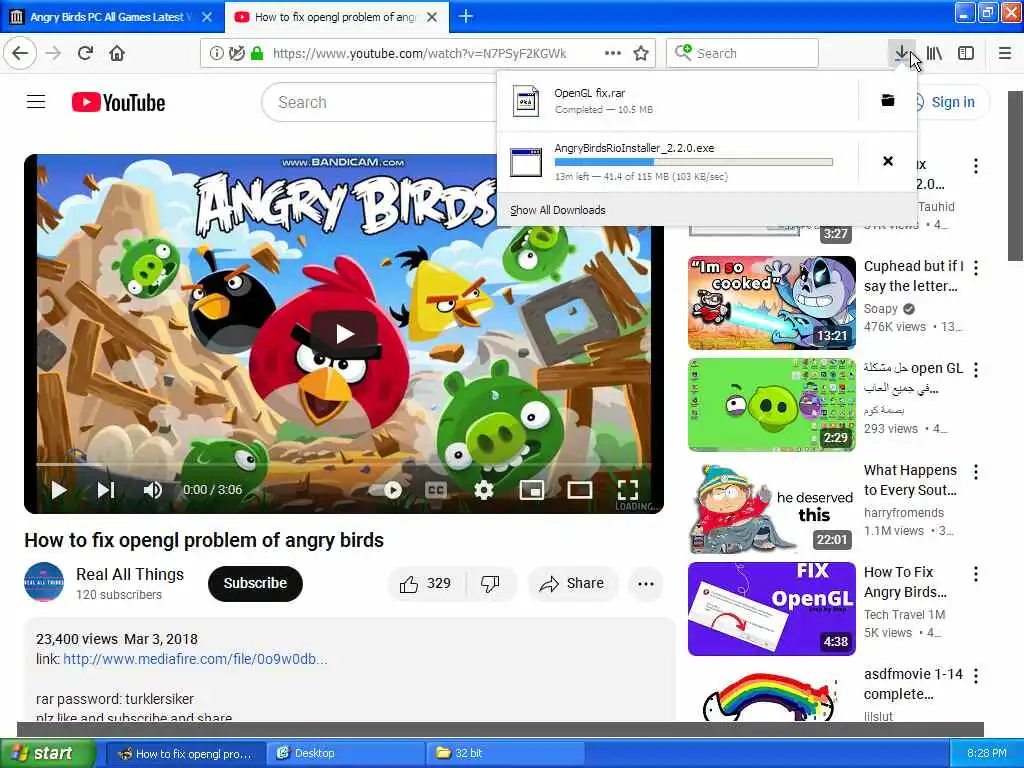Close the Angry Birds PC All Games tab
Screen dimensions: 1024x768
click(207, 17)
